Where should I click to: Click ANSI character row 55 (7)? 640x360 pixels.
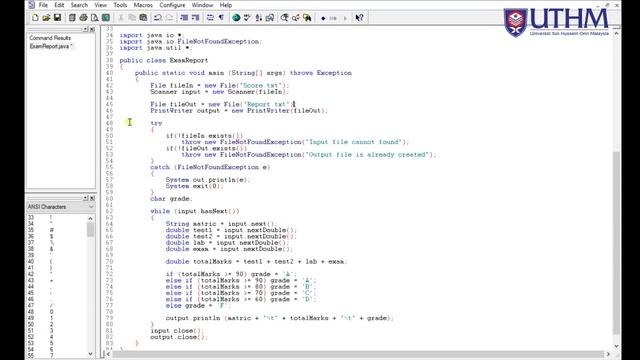point(56,356)
